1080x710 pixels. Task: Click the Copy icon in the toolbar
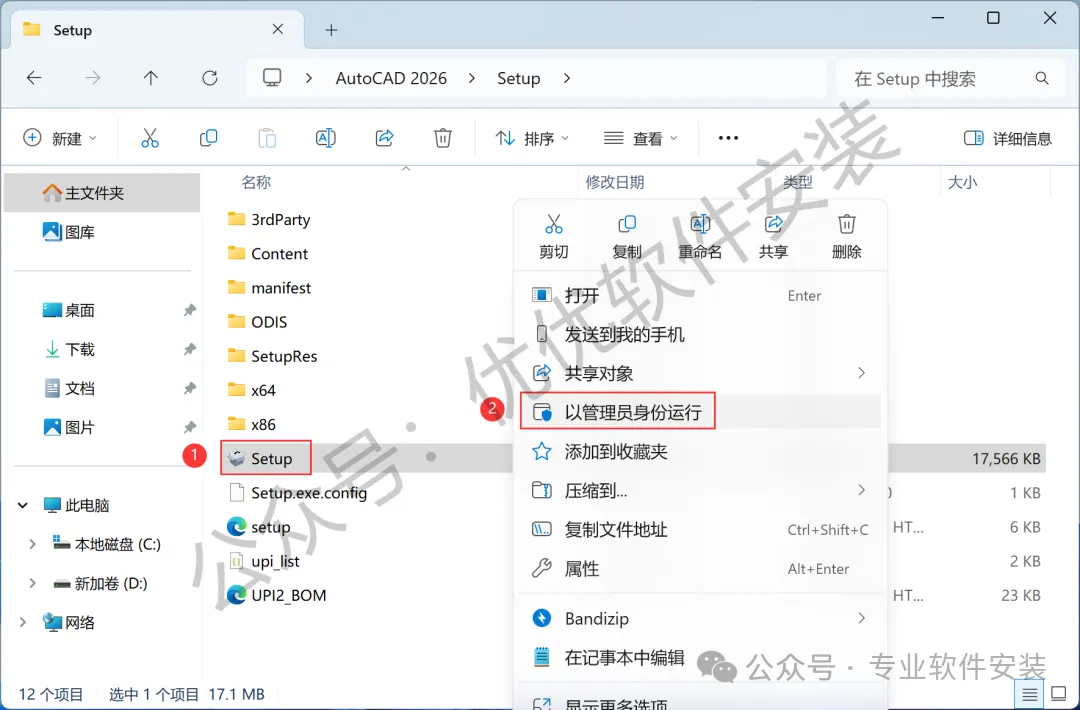[208, 138]
